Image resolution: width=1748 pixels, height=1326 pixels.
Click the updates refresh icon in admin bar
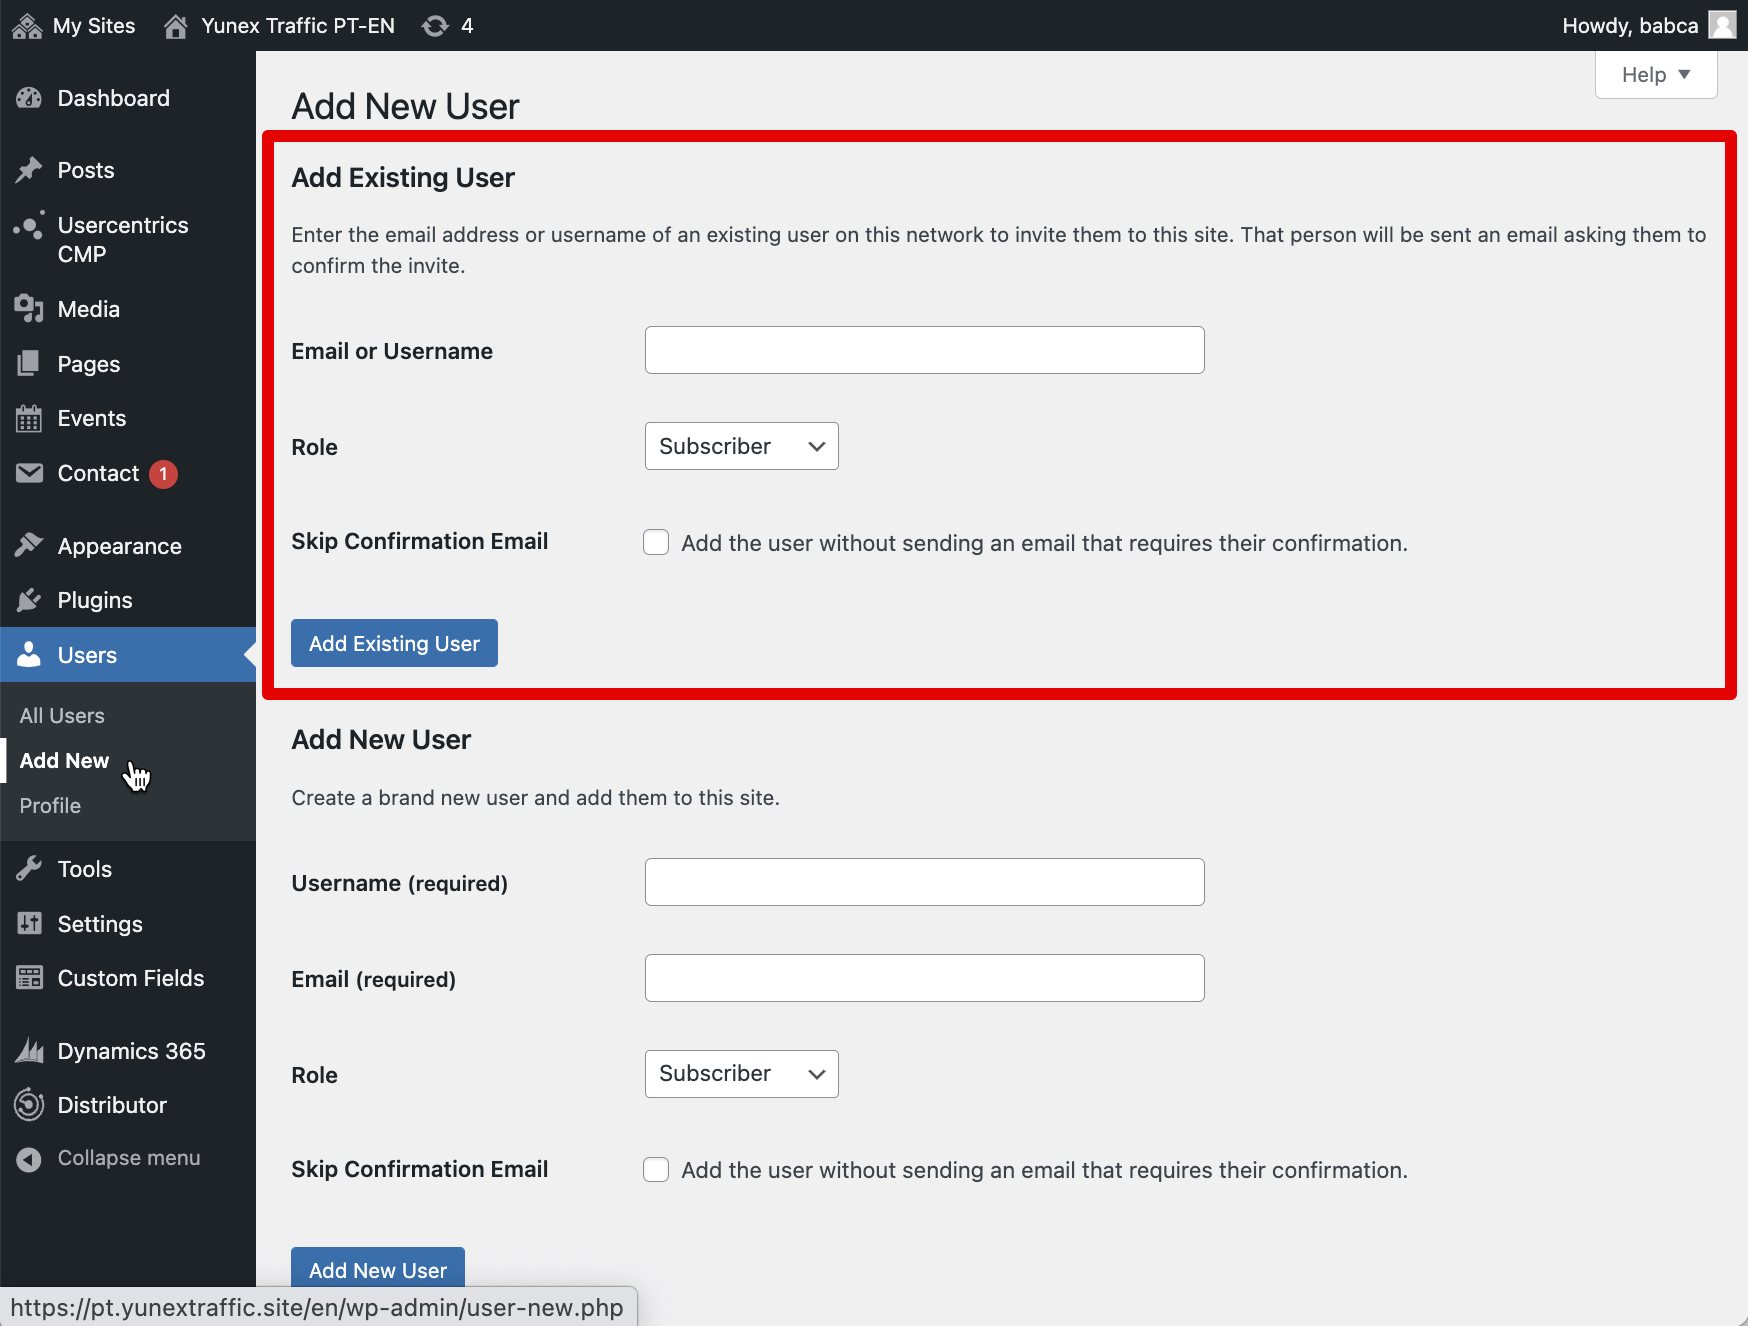[x=435, y=26]
